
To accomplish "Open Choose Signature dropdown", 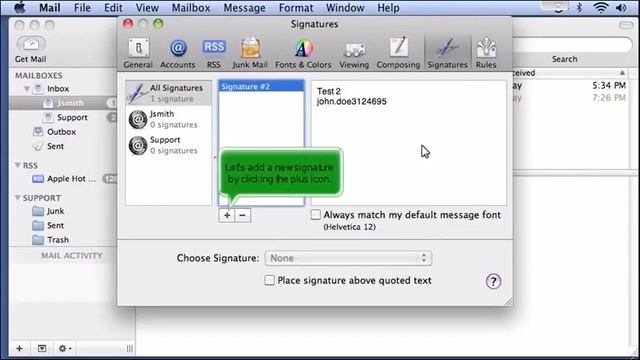I will [x=348, y=258].
